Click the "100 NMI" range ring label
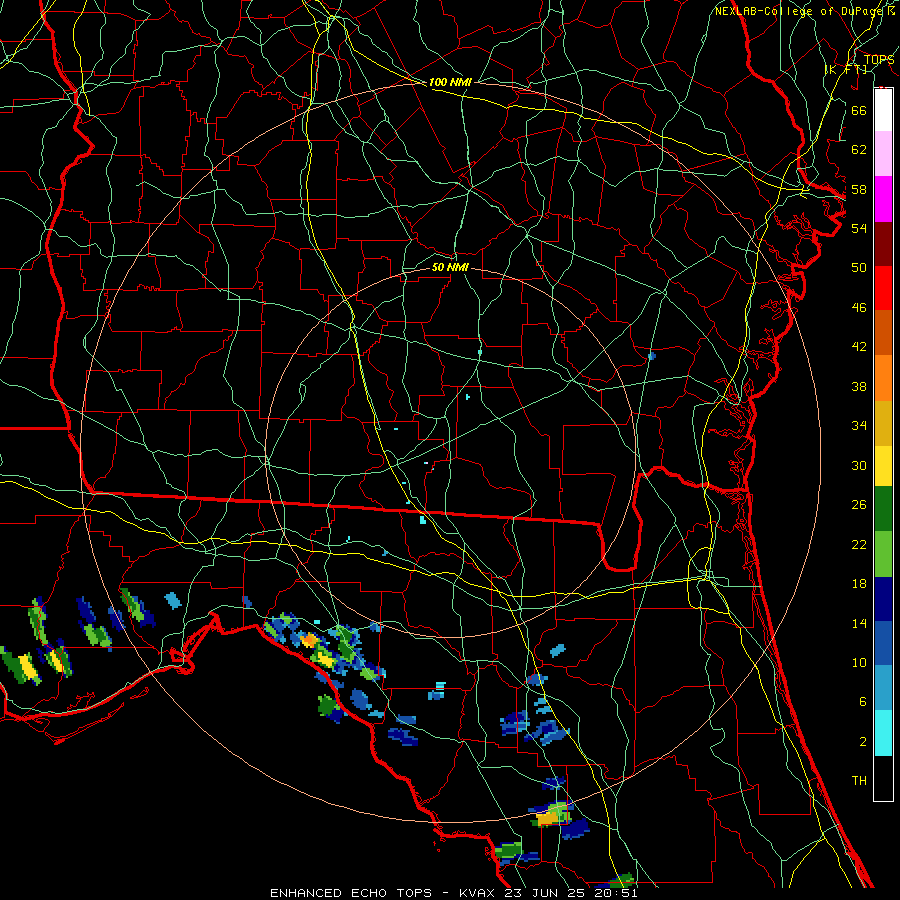 click(450, 83)
